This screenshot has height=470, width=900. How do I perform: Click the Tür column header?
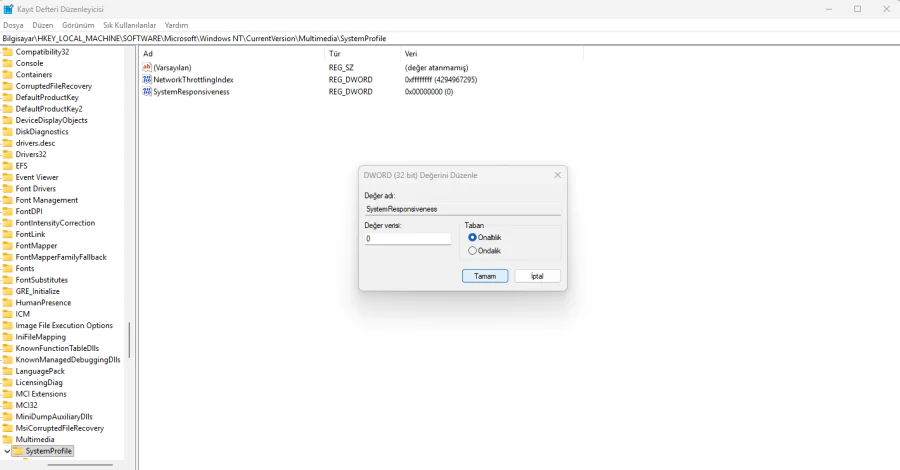pos(363,53)
